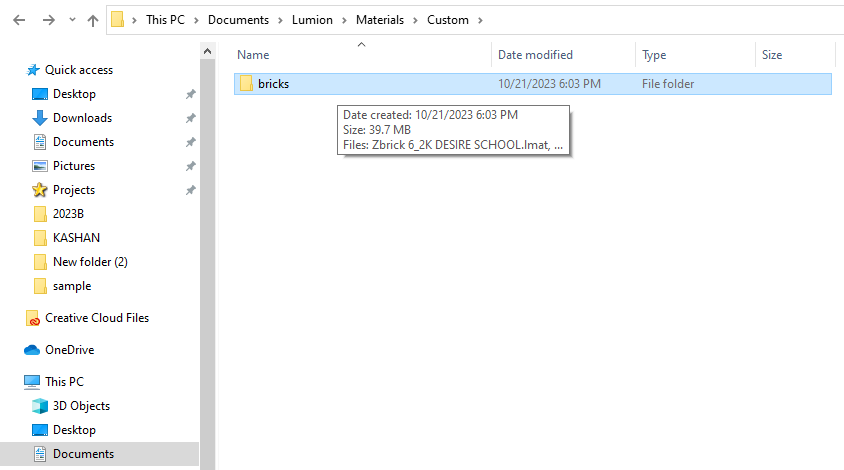Image resolution: width=844 pixels, height=470 pixels.
Task: Click the KASHAN folder icon
Action: (40, 238)
